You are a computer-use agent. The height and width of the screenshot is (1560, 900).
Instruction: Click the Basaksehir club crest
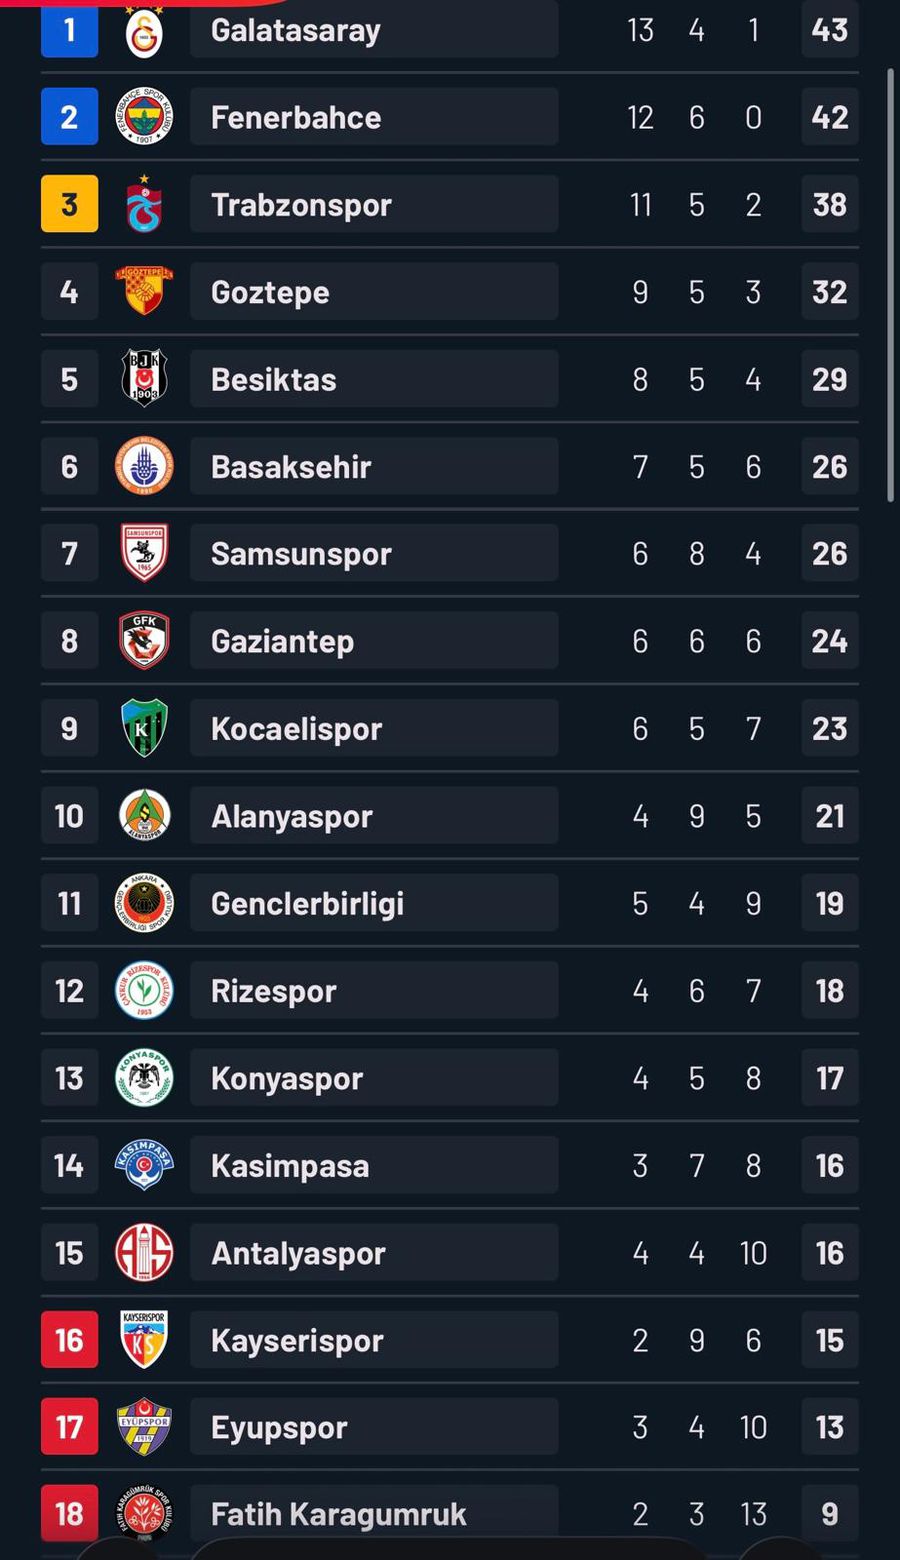[143, 465]
